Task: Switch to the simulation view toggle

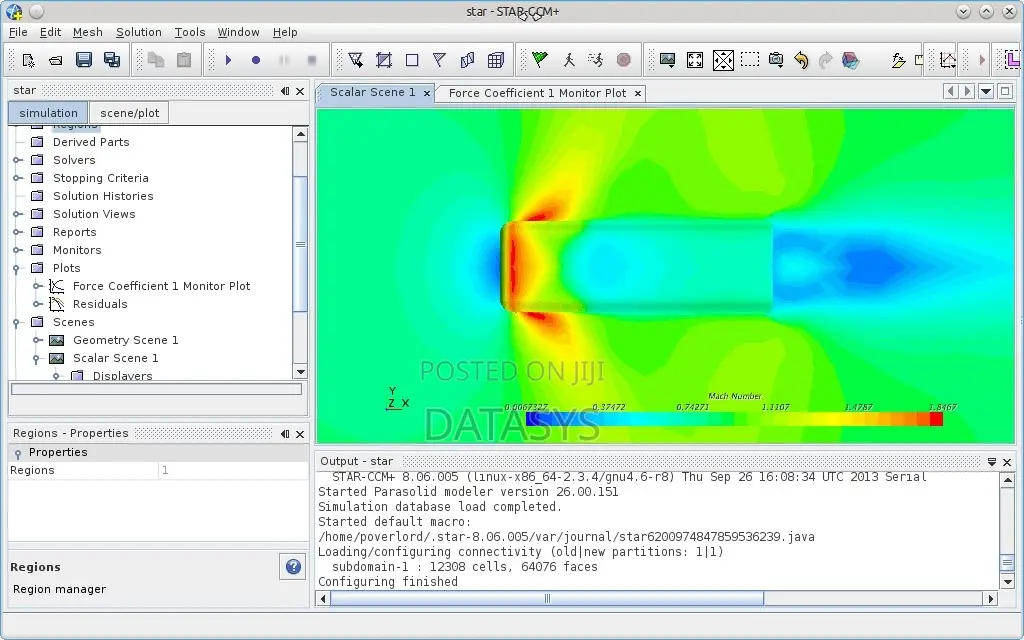Action: 48,113
